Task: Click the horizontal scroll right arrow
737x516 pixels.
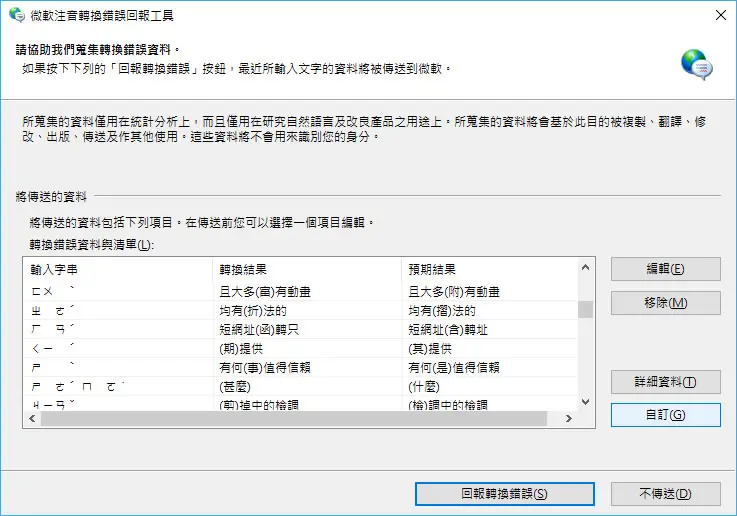Action: 569,418
